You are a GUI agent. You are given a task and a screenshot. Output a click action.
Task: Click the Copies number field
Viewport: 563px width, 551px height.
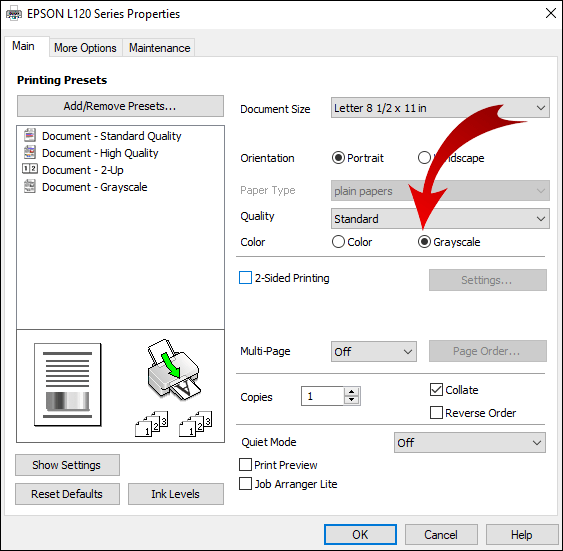[x=322, y=396]
